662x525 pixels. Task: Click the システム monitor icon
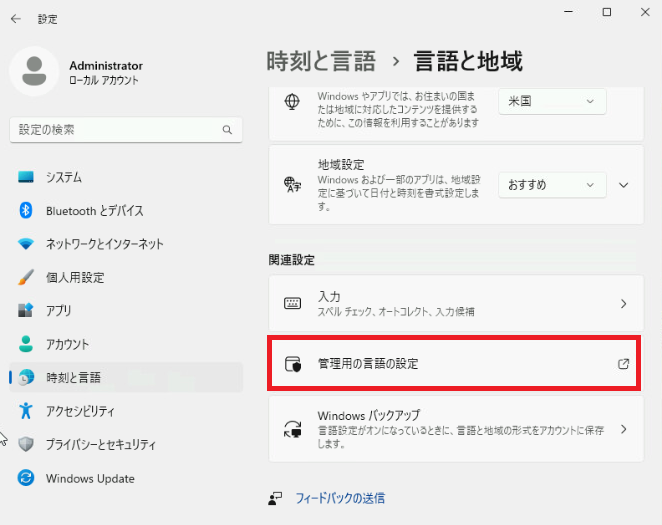click(26, 177)
